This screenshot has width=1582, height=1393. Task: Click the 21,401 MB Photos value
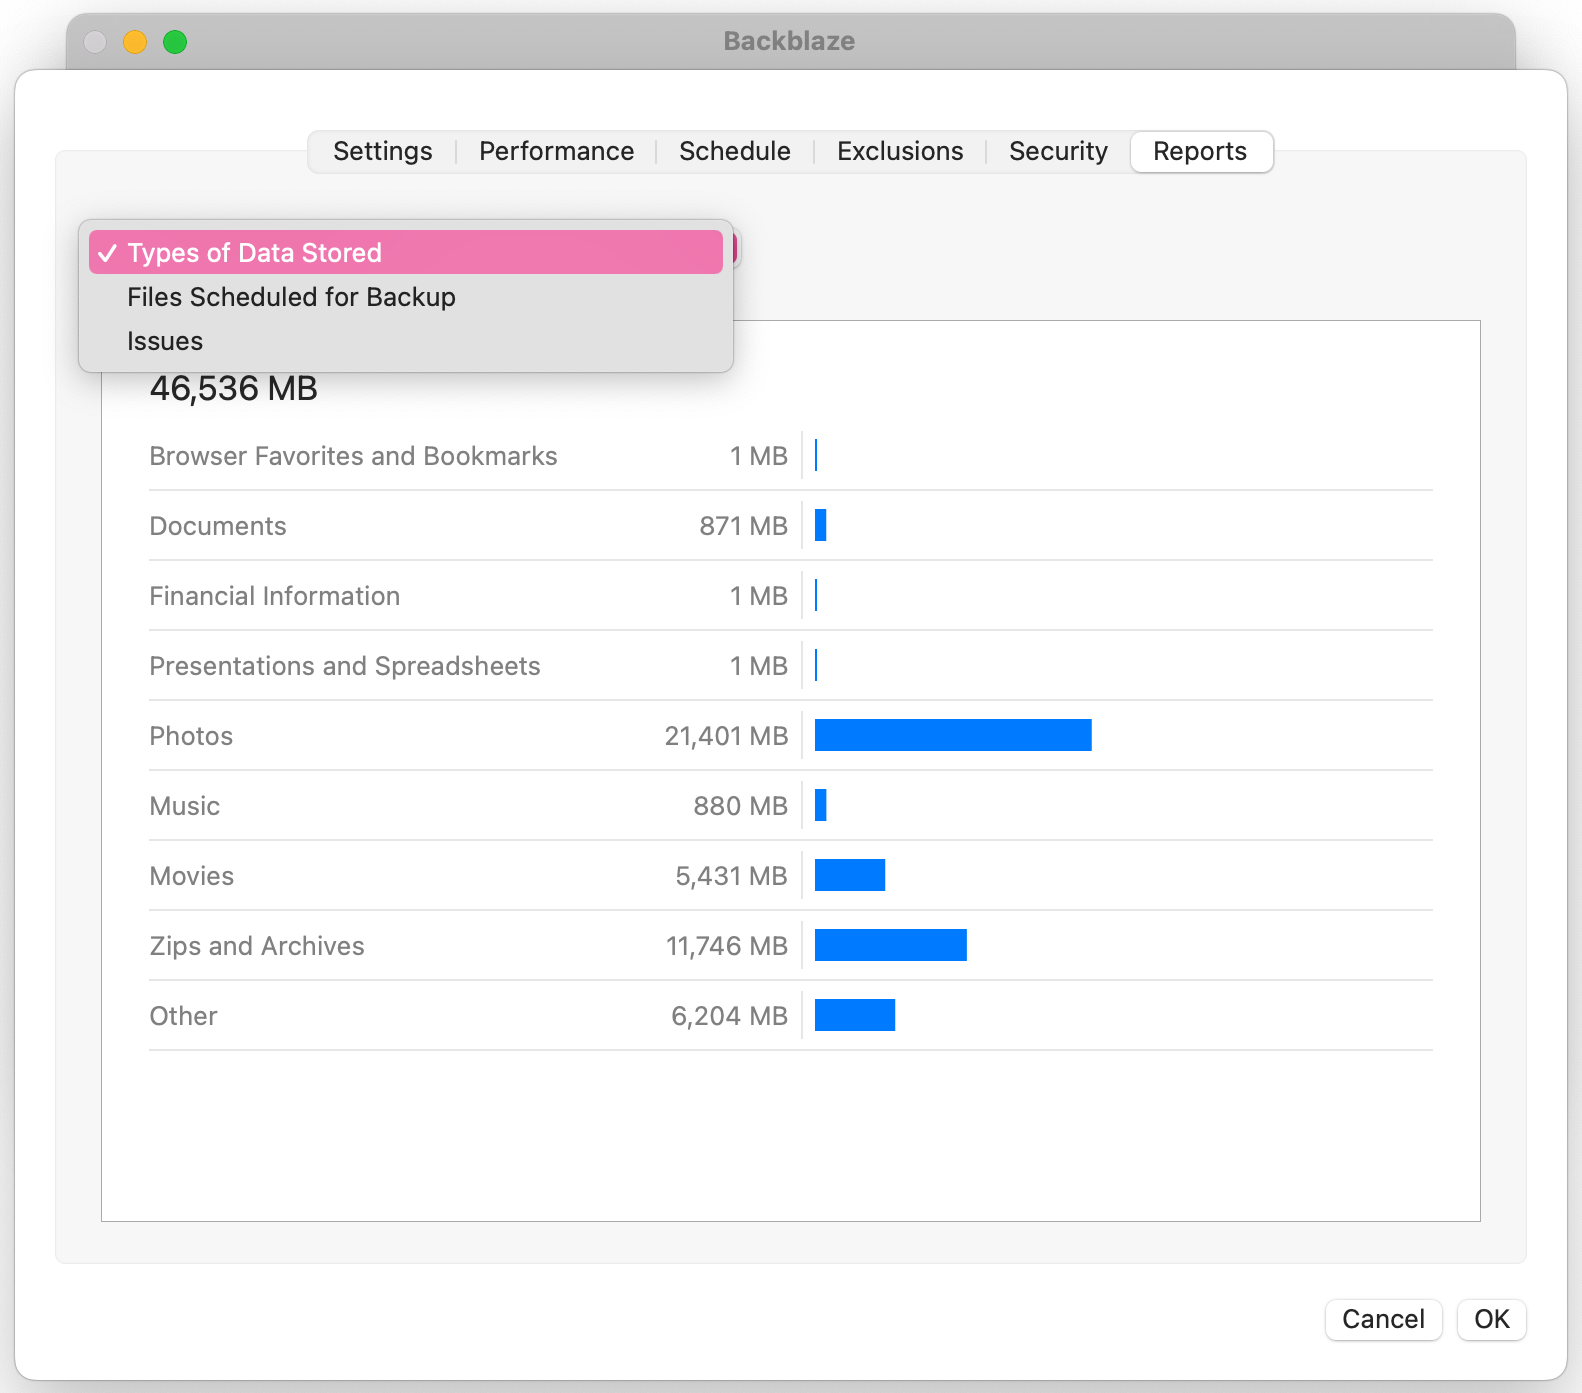pyautogui.click(x=727, y=736)
